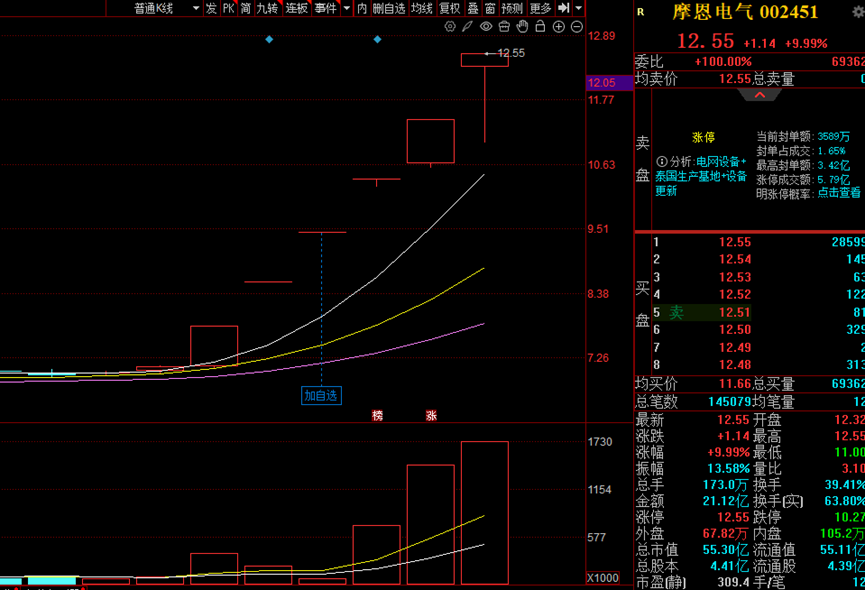Zoom out chart with minus icon
This screenshot has width=865, height=590.
[x=577, y=26]
